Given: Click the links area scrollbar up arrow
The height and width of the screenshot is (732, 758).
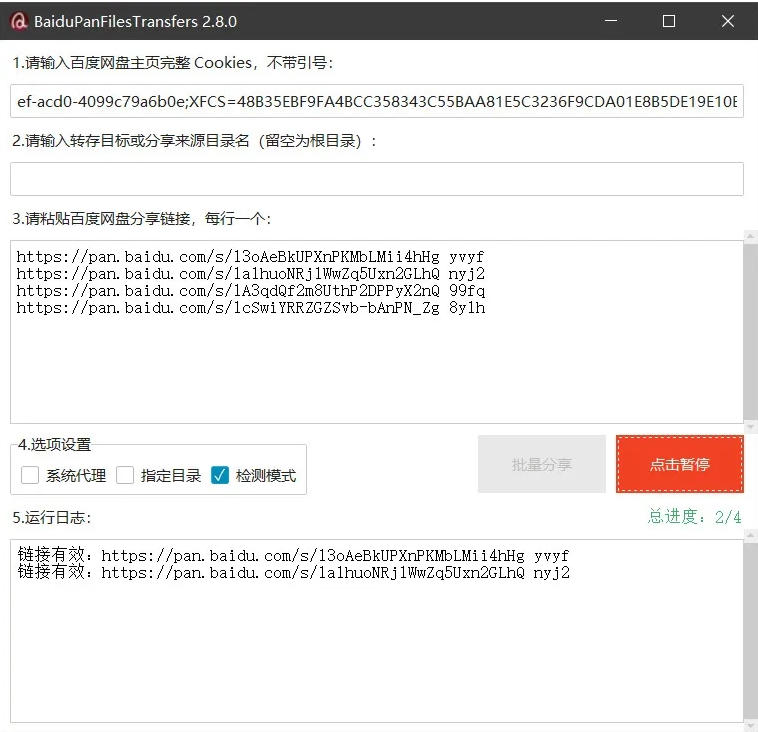Looking at the screenshot, I should pos(750,236).
